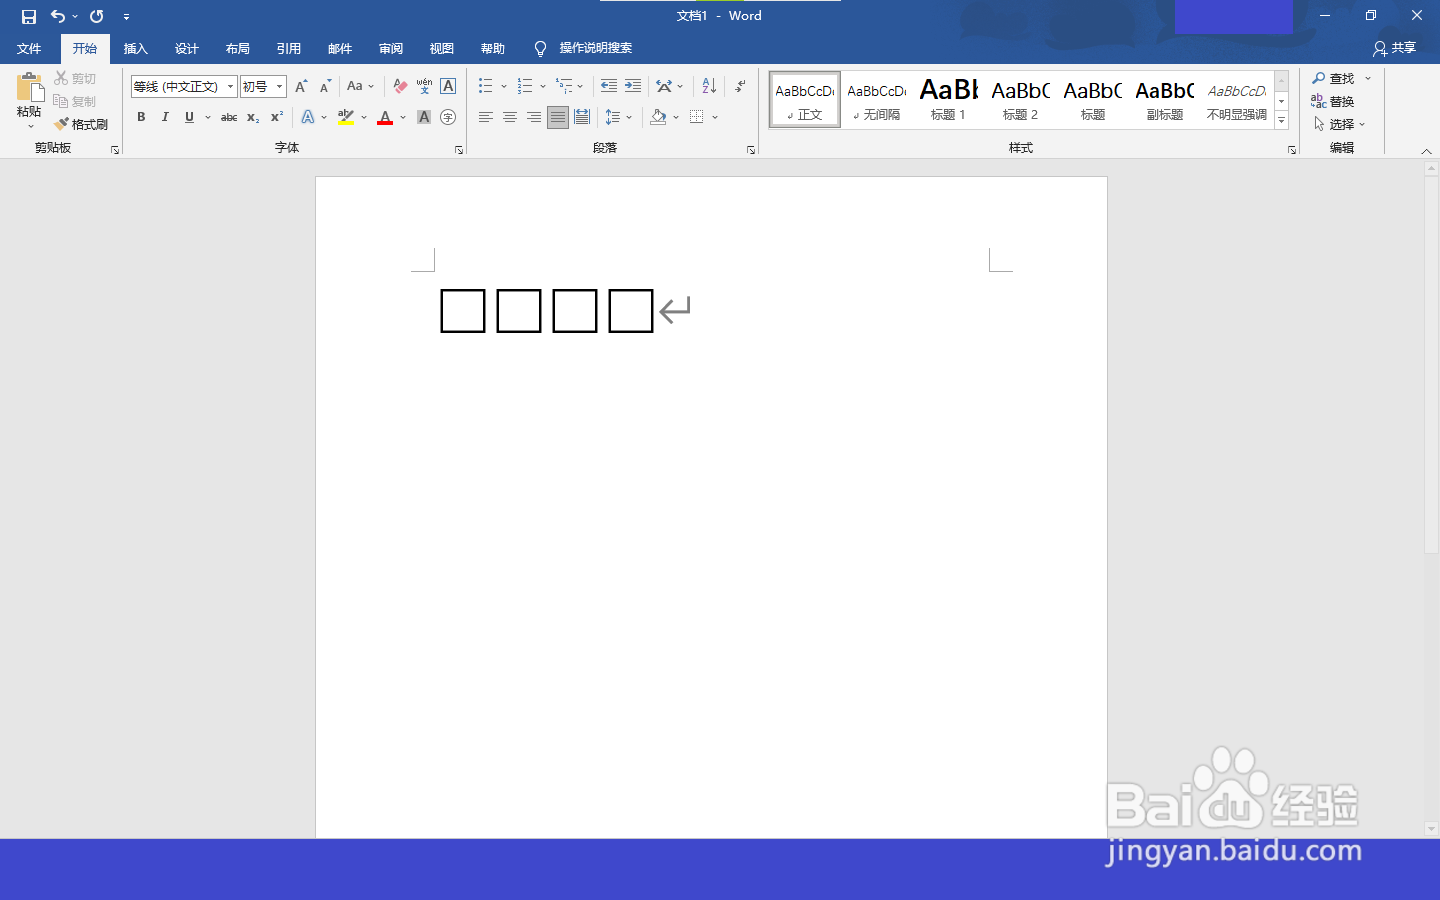Click the line spacing icon
Viewport: 1440px width, 900px height.
[x=613, y=117]
